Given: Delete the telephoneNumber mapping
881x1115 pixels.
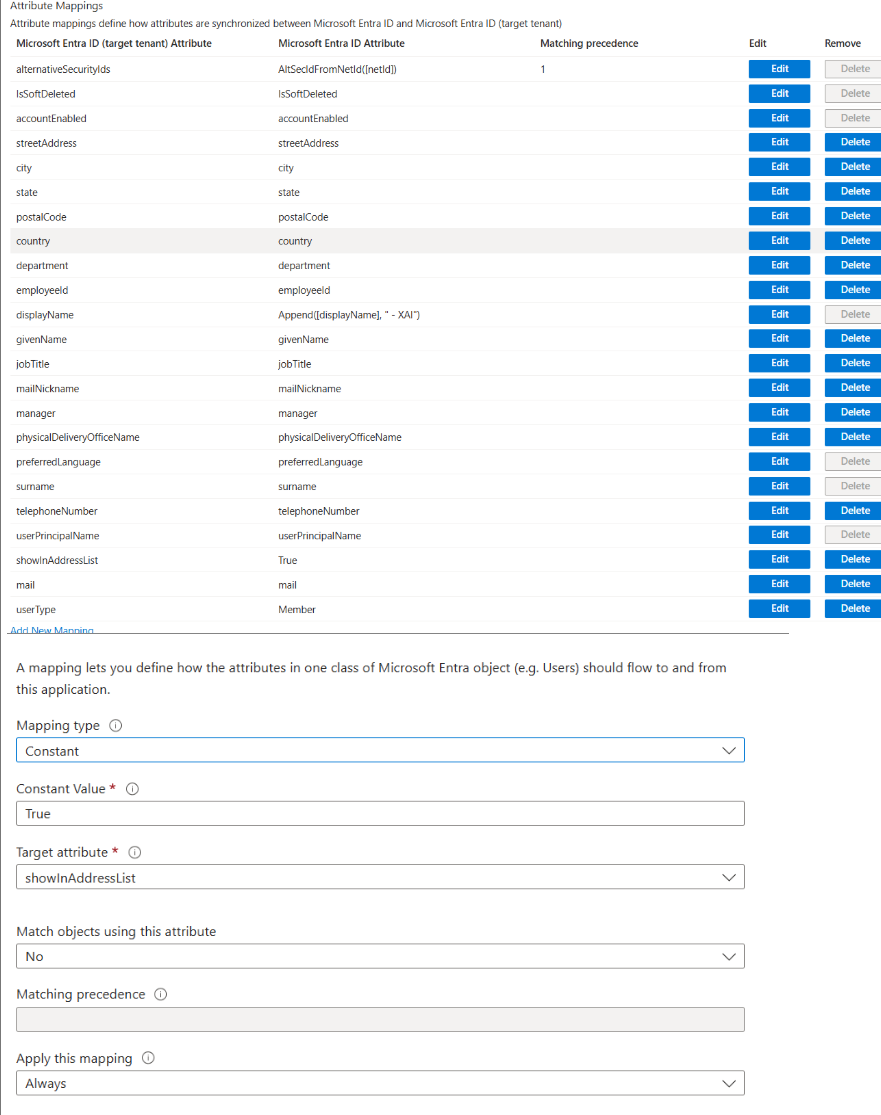Looking at the screenshot, I should tap(855, 511).
